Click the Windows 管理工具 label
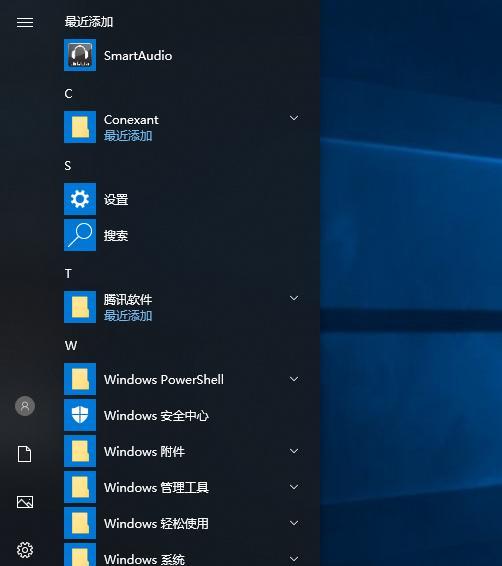 pyautogui.click(x=156, y=488)
